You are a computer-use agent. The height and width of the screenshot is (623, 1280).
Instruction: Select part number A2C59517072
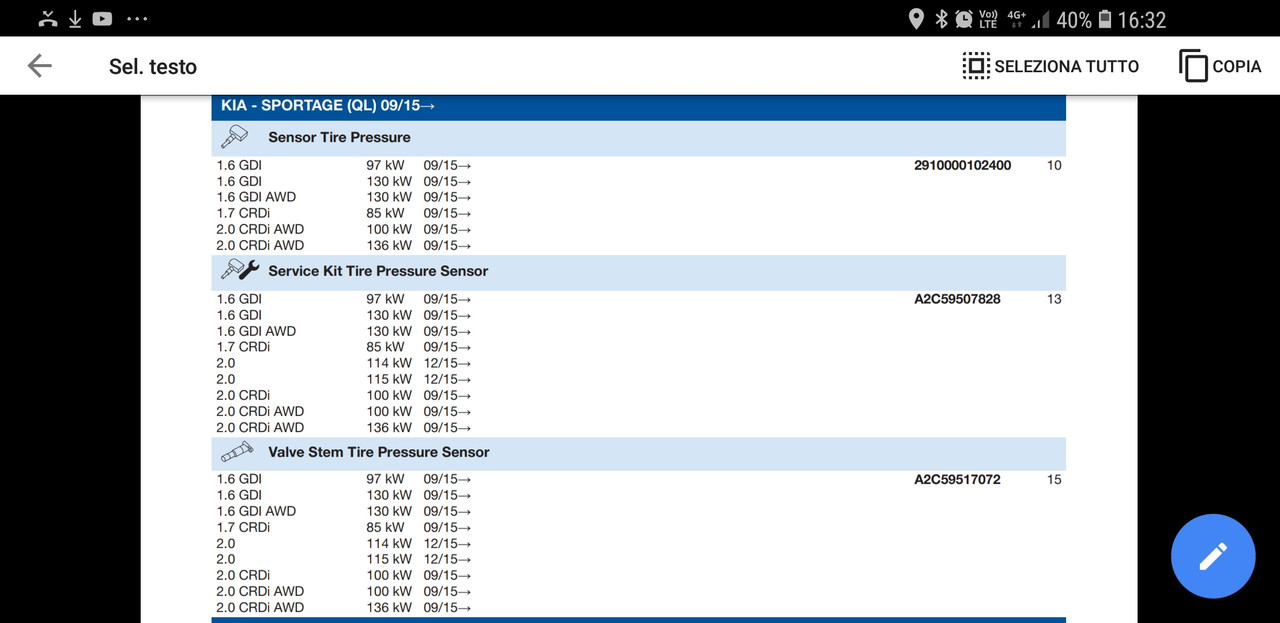tap(957, 479)
